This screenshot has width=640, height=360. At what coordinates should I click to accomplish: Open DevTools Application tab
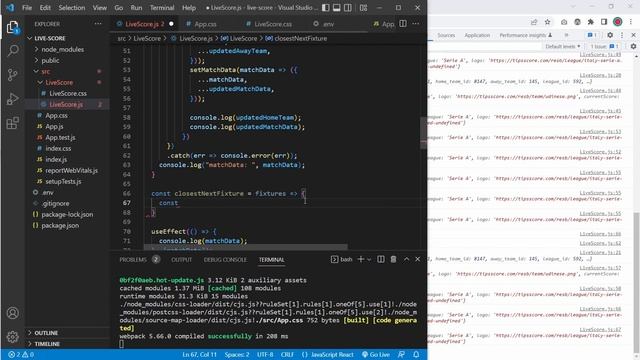tap(477, 36)
